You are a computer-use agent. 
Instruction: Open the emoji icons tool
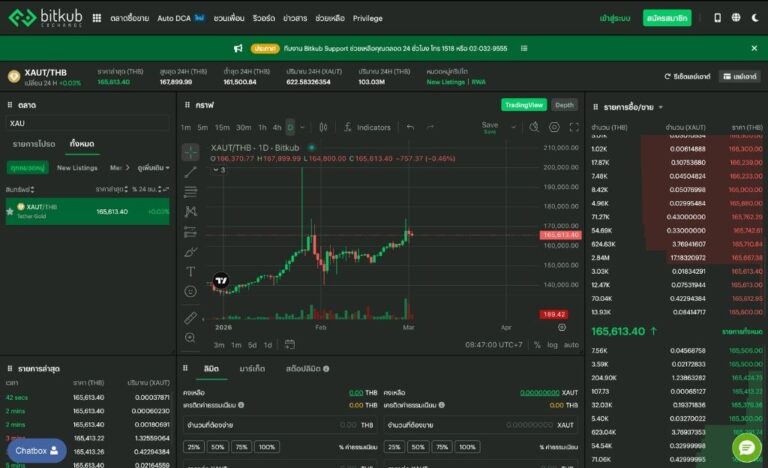191,291
